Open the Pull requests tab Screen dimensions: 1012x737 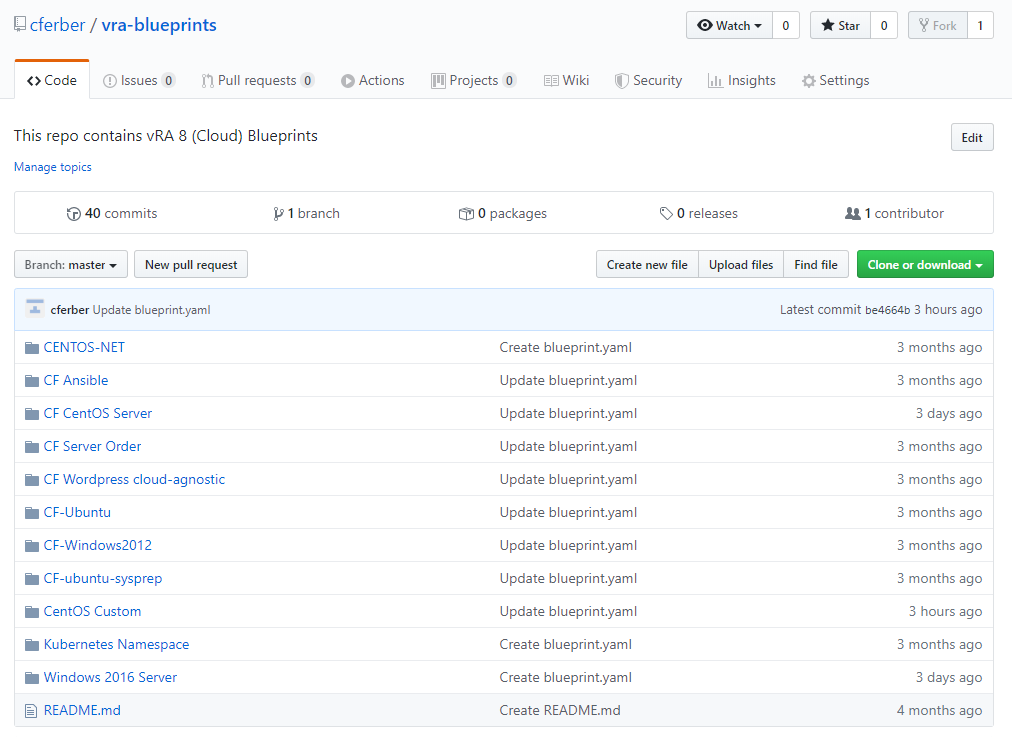[258, 81]
